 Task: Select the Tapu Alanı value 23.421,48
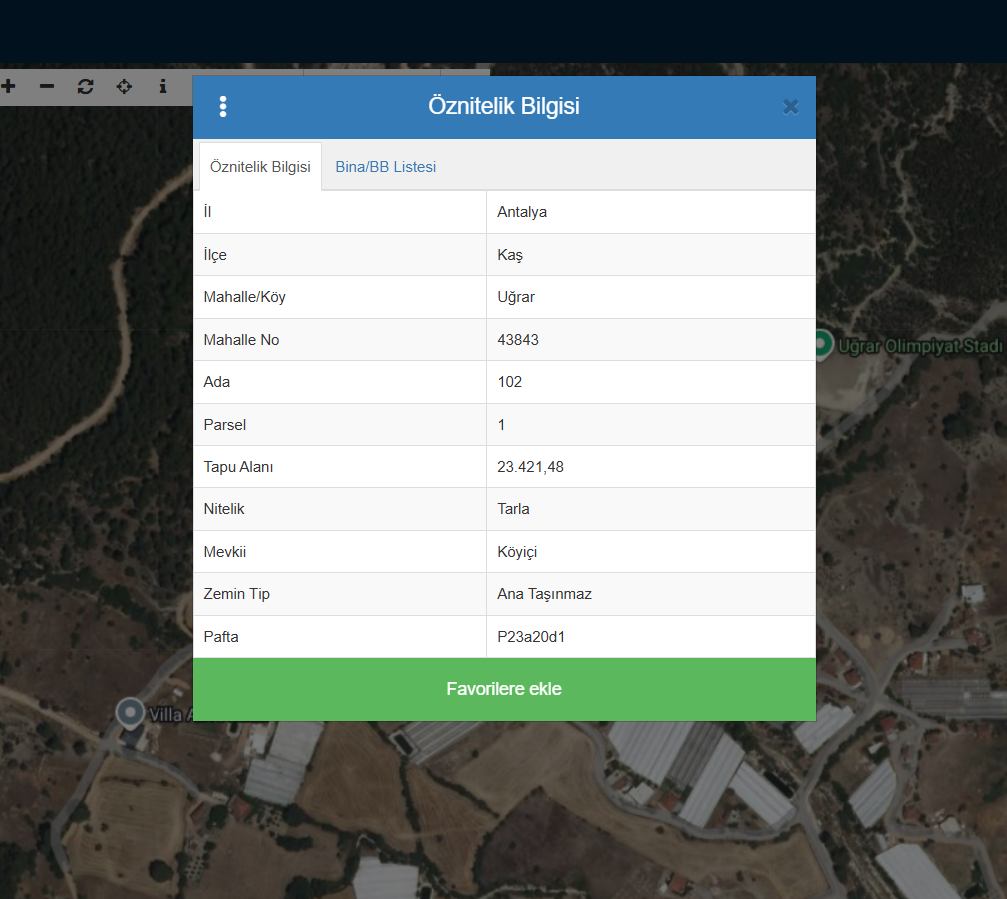point(530,467)
